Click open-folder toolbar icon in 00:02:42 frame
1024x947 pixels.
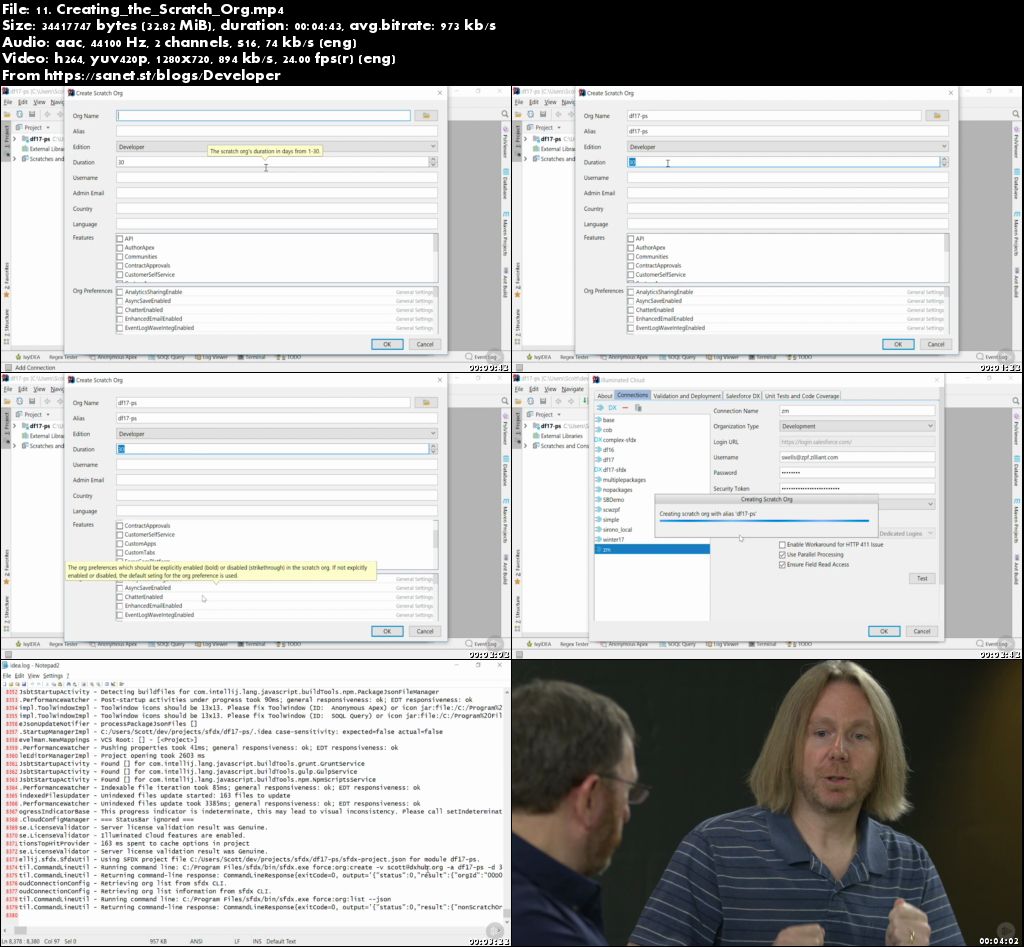519,401
